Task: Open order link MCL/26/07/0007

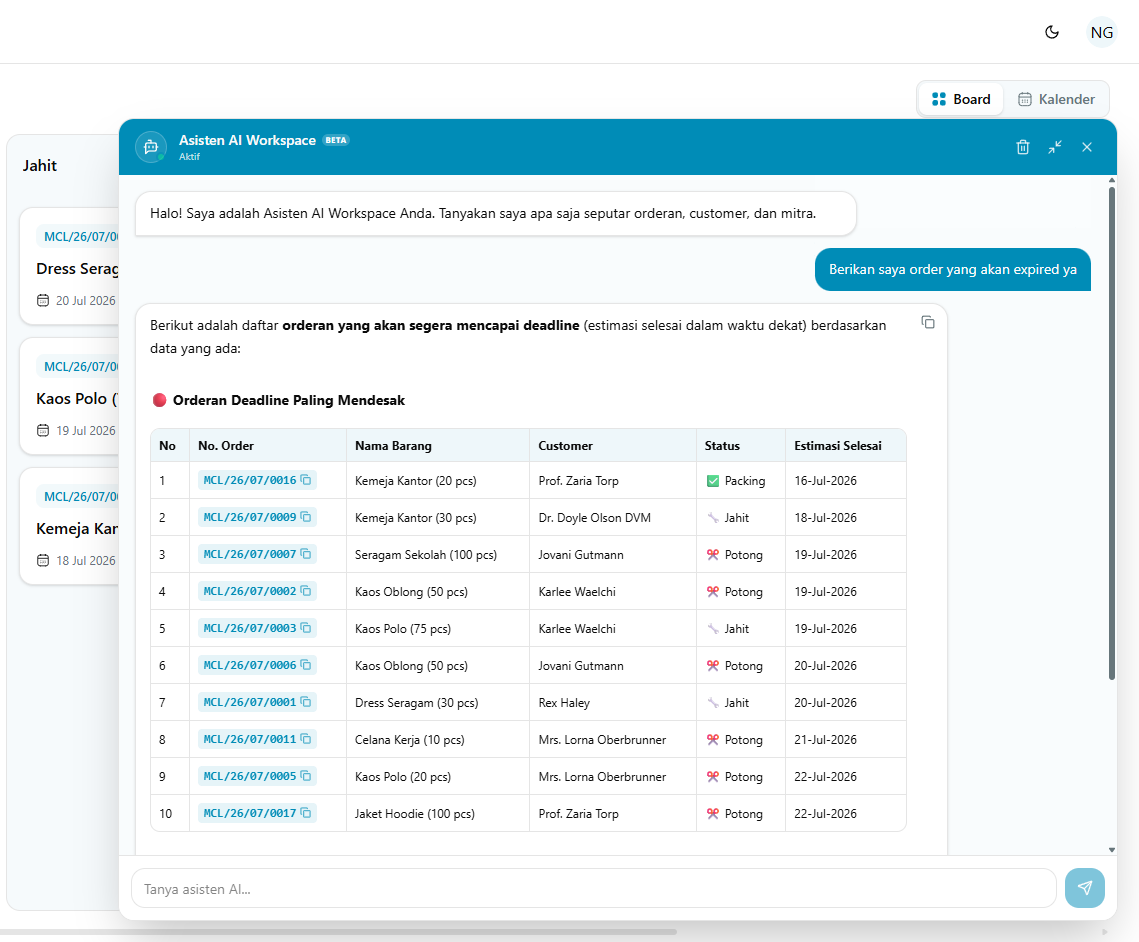Action: (250, 554)
